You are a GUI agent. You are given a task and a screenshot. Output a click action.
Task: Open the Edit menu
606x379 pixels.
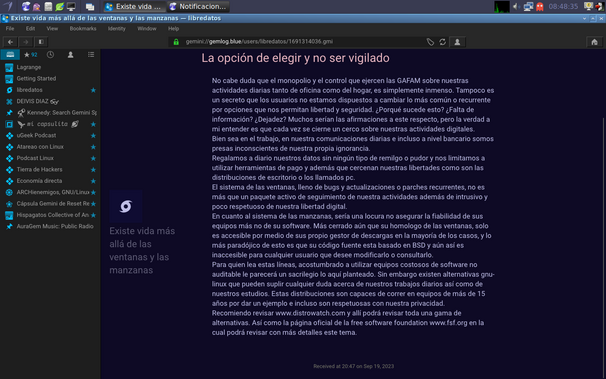coord(30,29)
